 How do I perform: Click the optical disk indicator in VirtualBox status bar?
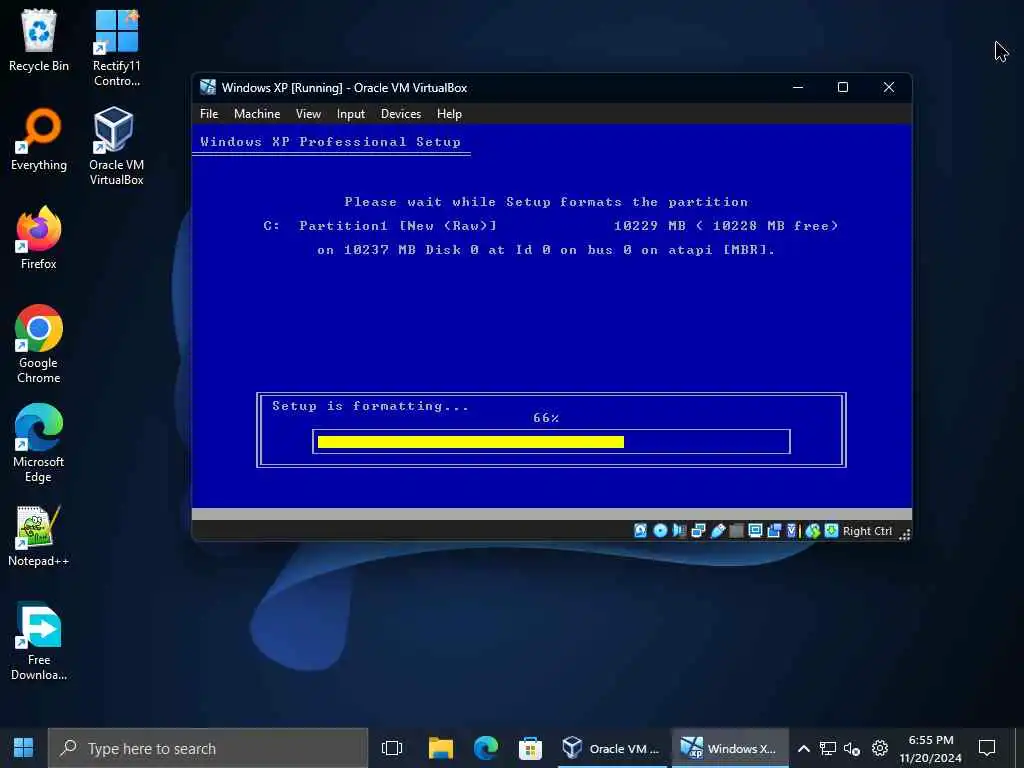660,530
